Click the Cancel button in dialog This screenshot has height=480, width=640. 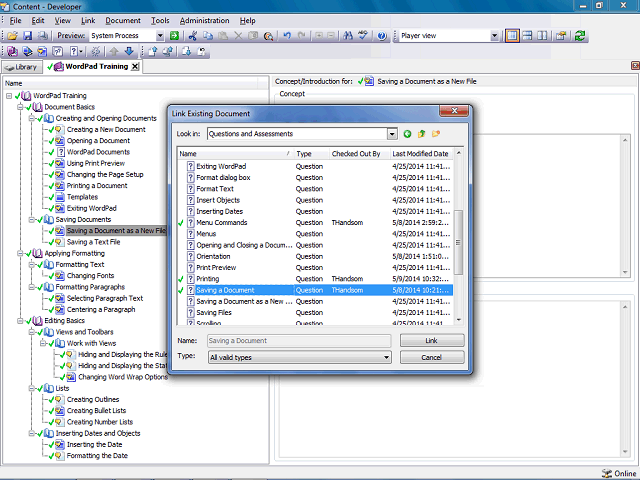tap(432, 358)
